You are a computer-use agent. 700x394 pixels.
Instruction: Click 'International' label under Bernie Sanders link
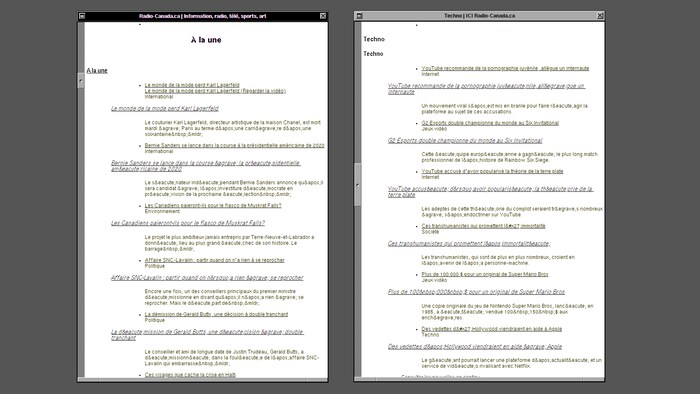coord(158,151)
